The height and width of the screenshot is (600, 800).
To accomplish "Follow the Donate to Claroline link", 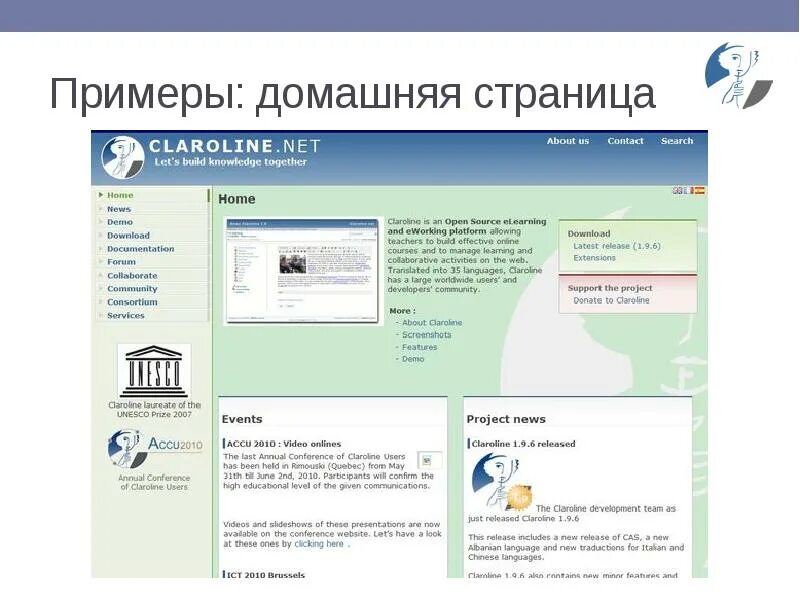I will pyautogui.click(x=611, y=301).
